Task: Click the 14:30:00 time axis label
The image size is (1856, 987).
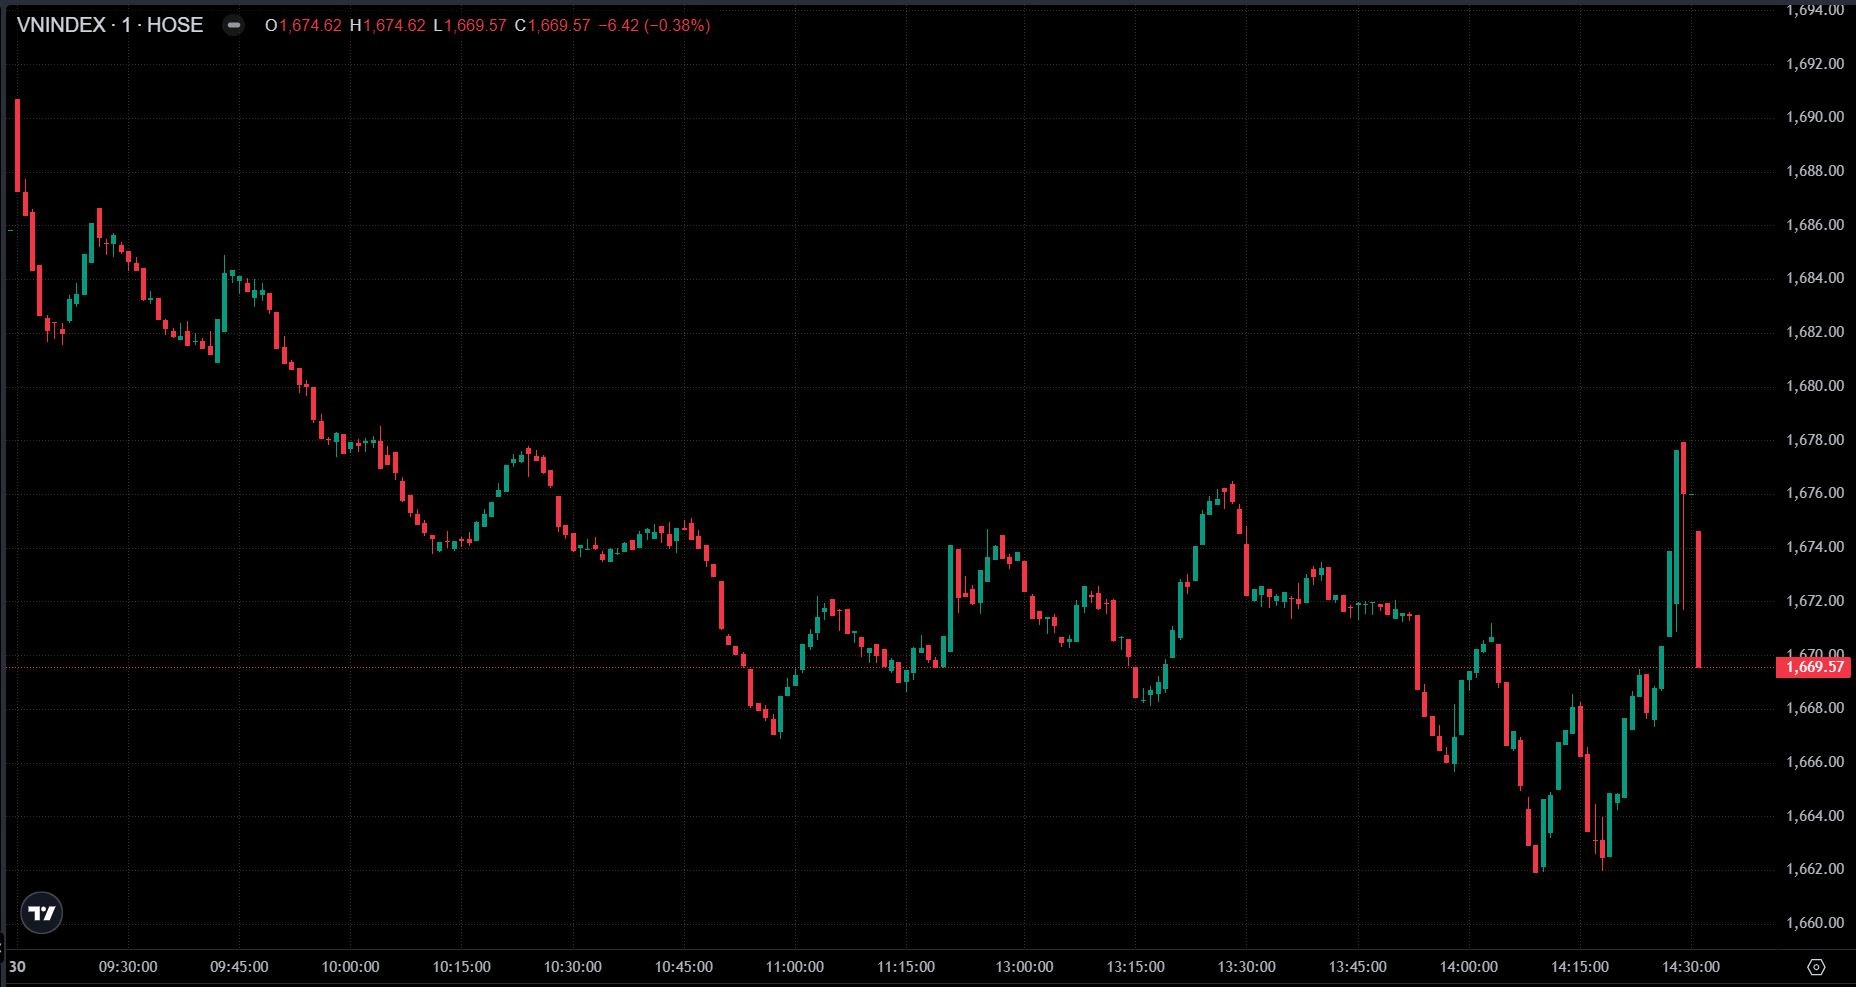Action: [x=1691, y=967]
